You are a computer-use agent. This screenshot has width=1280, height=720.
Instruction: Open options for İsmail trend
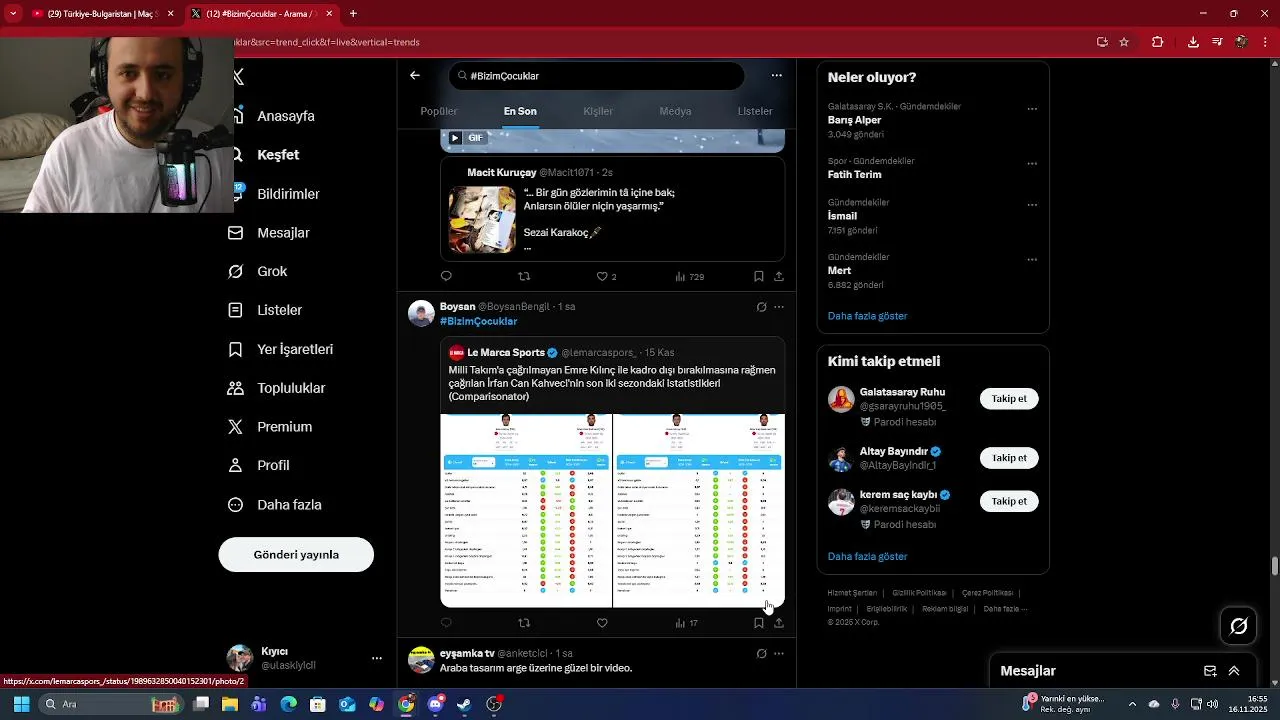click(x=1032, y=205)
